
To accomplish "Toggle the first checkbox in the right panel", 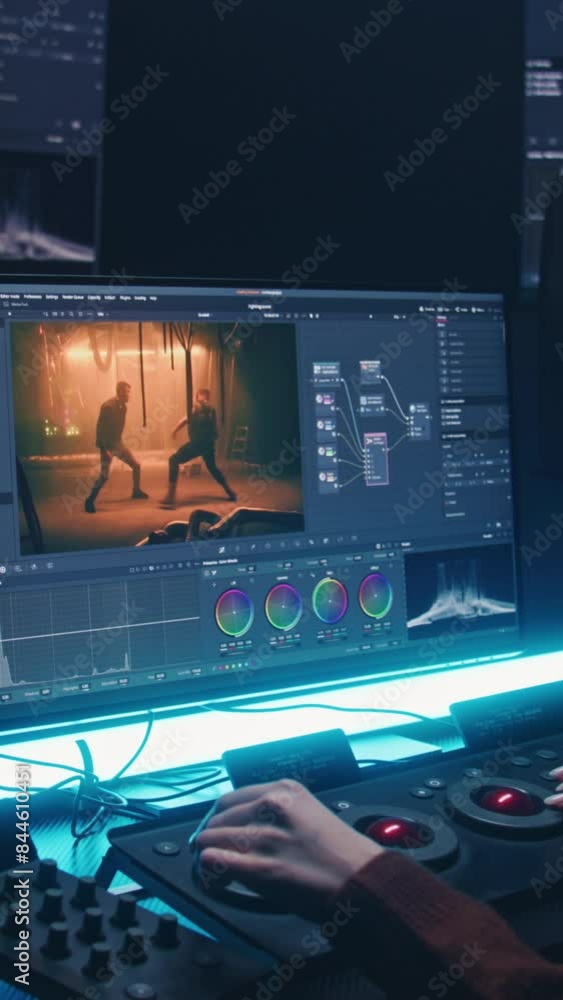I will click(x=443, y=411).
